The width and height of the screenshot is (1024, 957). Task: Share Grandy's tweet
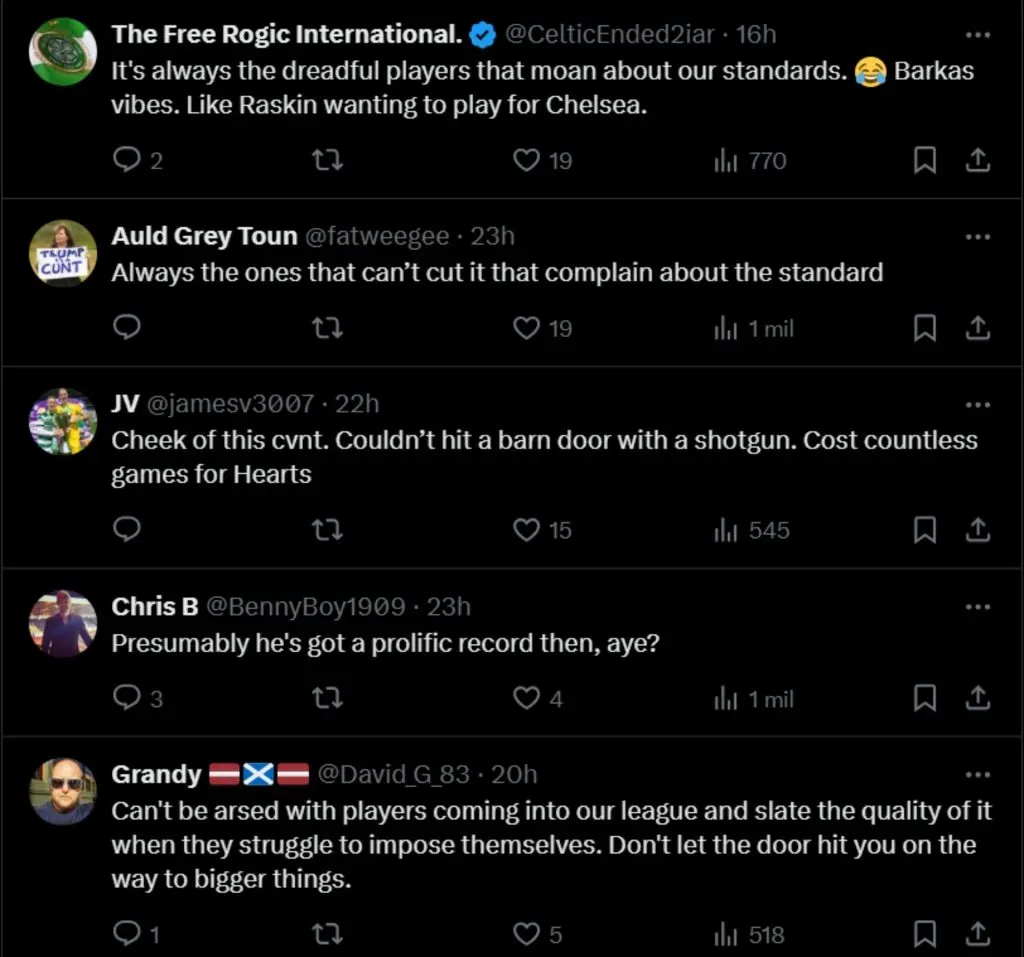click(979, 934)
